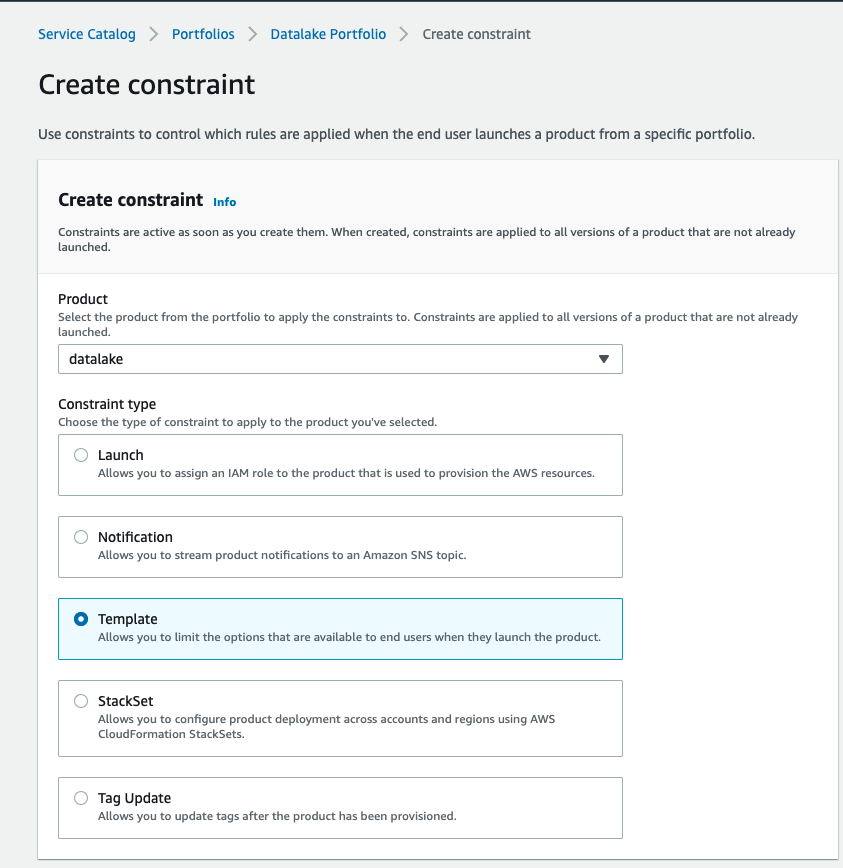The height and width of the screenshot is (868, 843).
Task: Click the Launch option card description
Action: 346,473
